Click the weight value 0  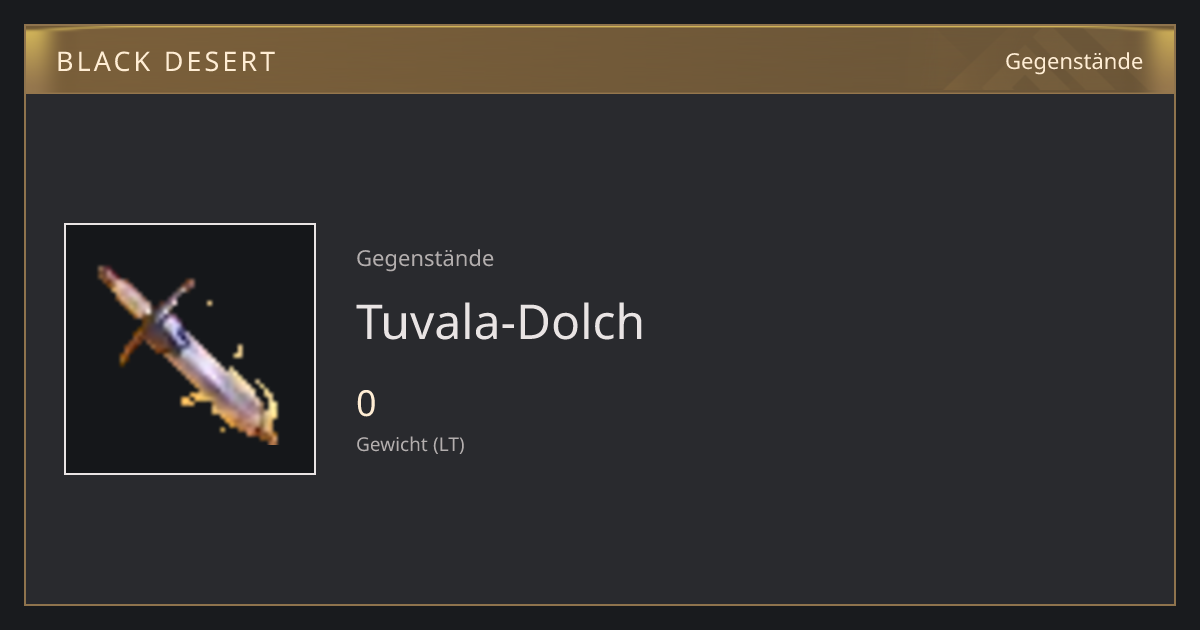366,404
